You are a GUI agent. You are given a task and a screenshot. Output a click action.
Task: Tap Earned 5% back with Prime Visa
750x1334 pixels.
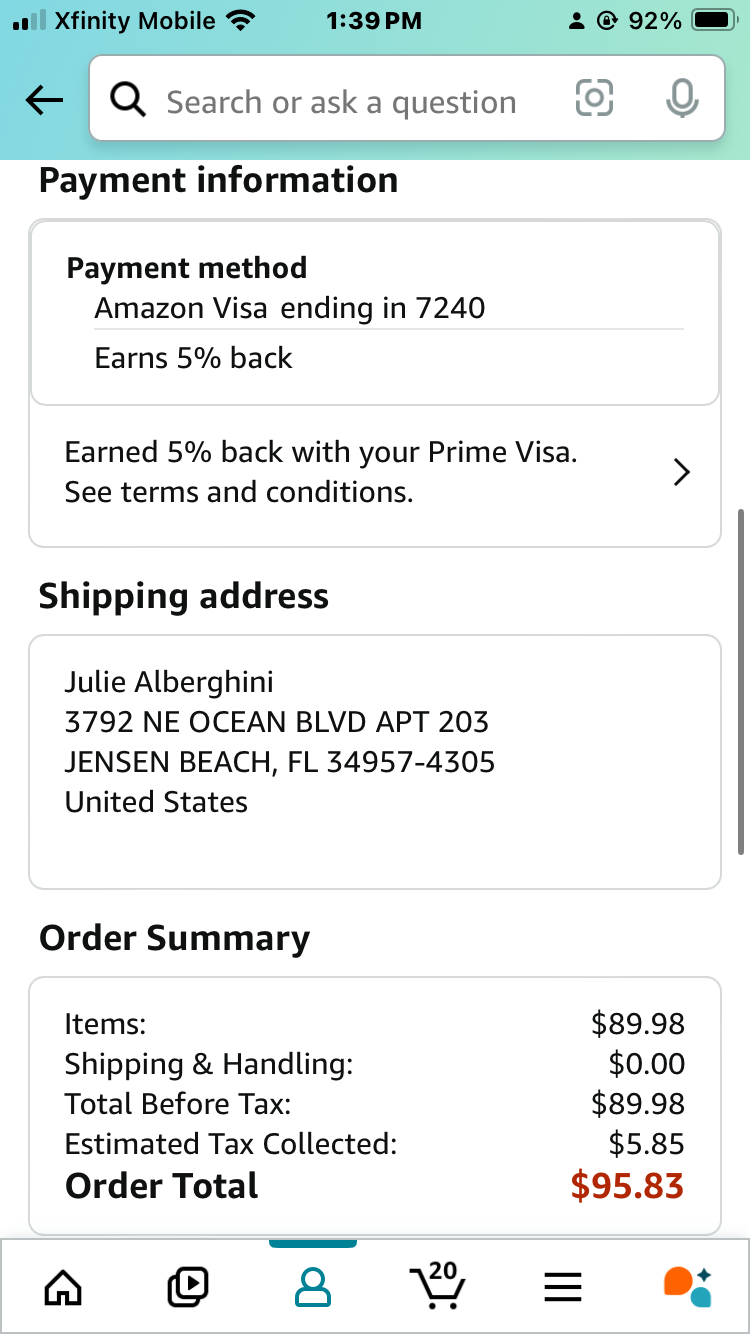pos(321,452)
